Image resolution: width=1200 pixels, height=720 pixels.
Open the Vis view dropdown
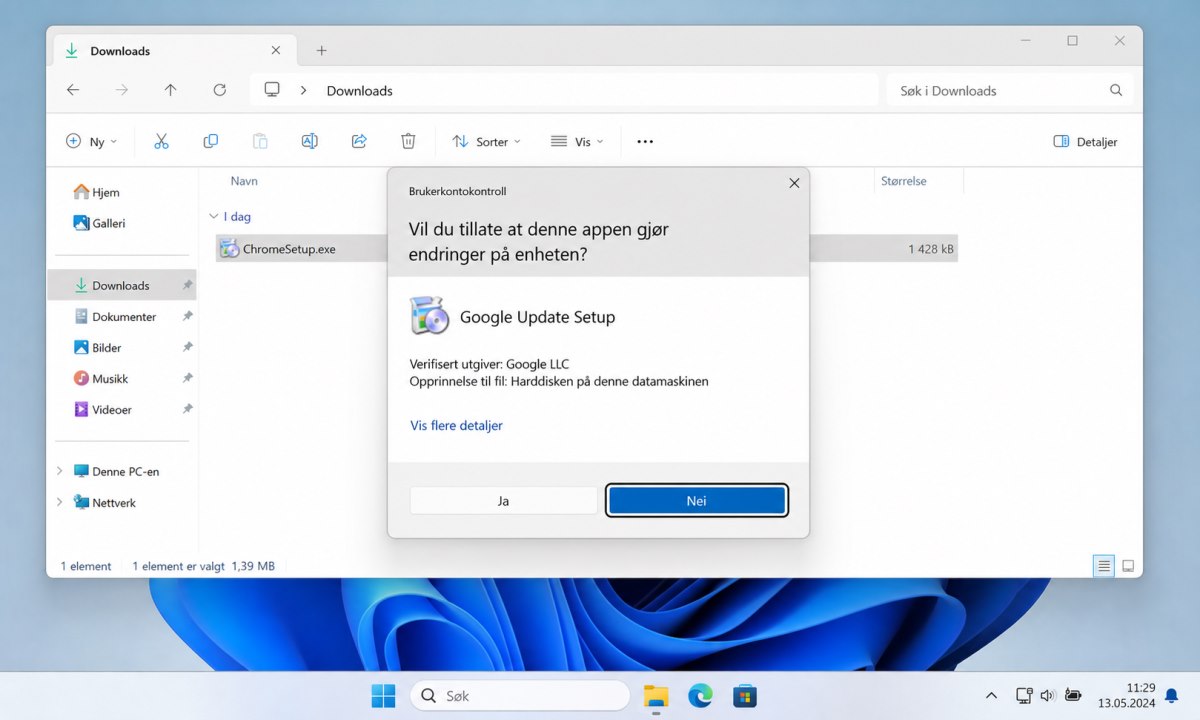(x=577, y=142)
